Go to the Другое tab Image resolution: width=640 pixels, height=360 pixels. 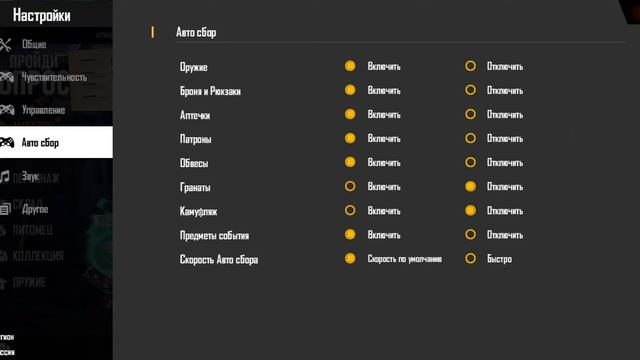click(x=56, y=209)
